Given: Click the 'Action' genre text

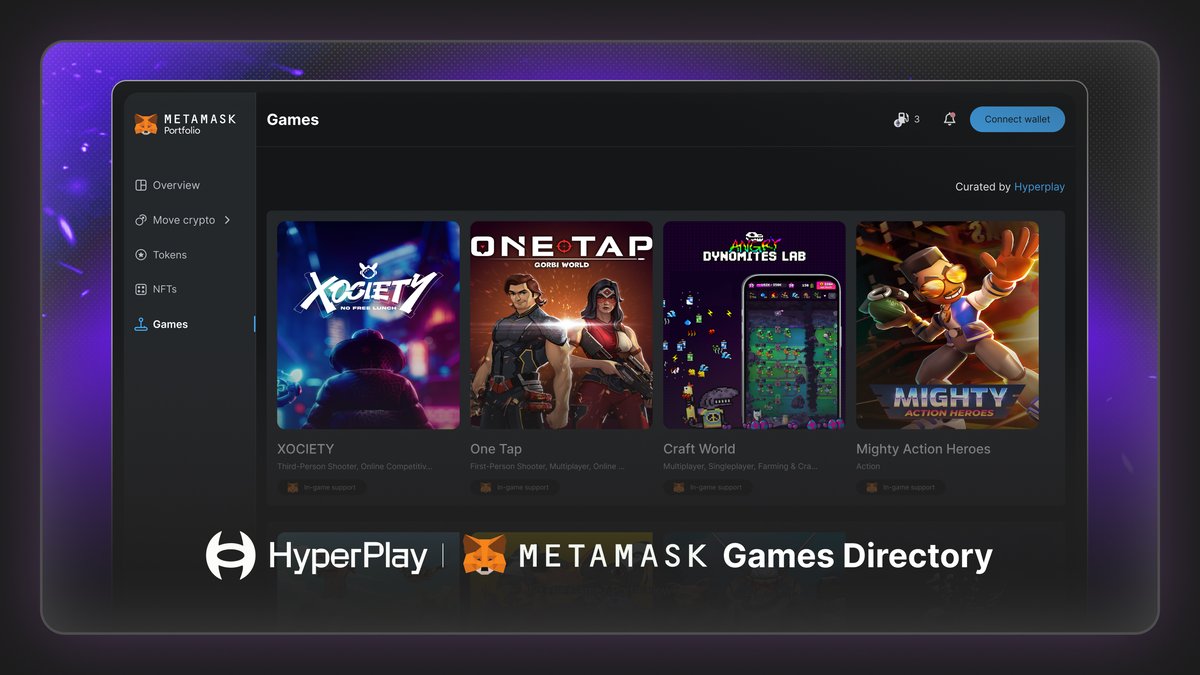Looking at the screenshot, I should point(868,466).
